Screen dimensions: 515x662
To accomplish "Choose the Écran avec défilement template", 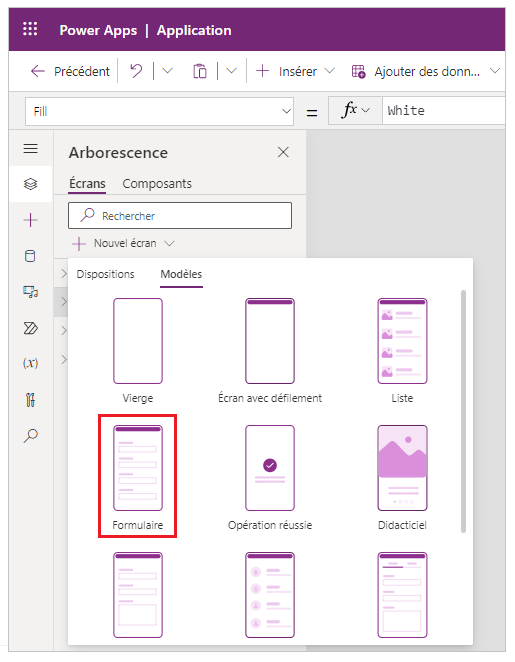I will click(x=270, y=350).
